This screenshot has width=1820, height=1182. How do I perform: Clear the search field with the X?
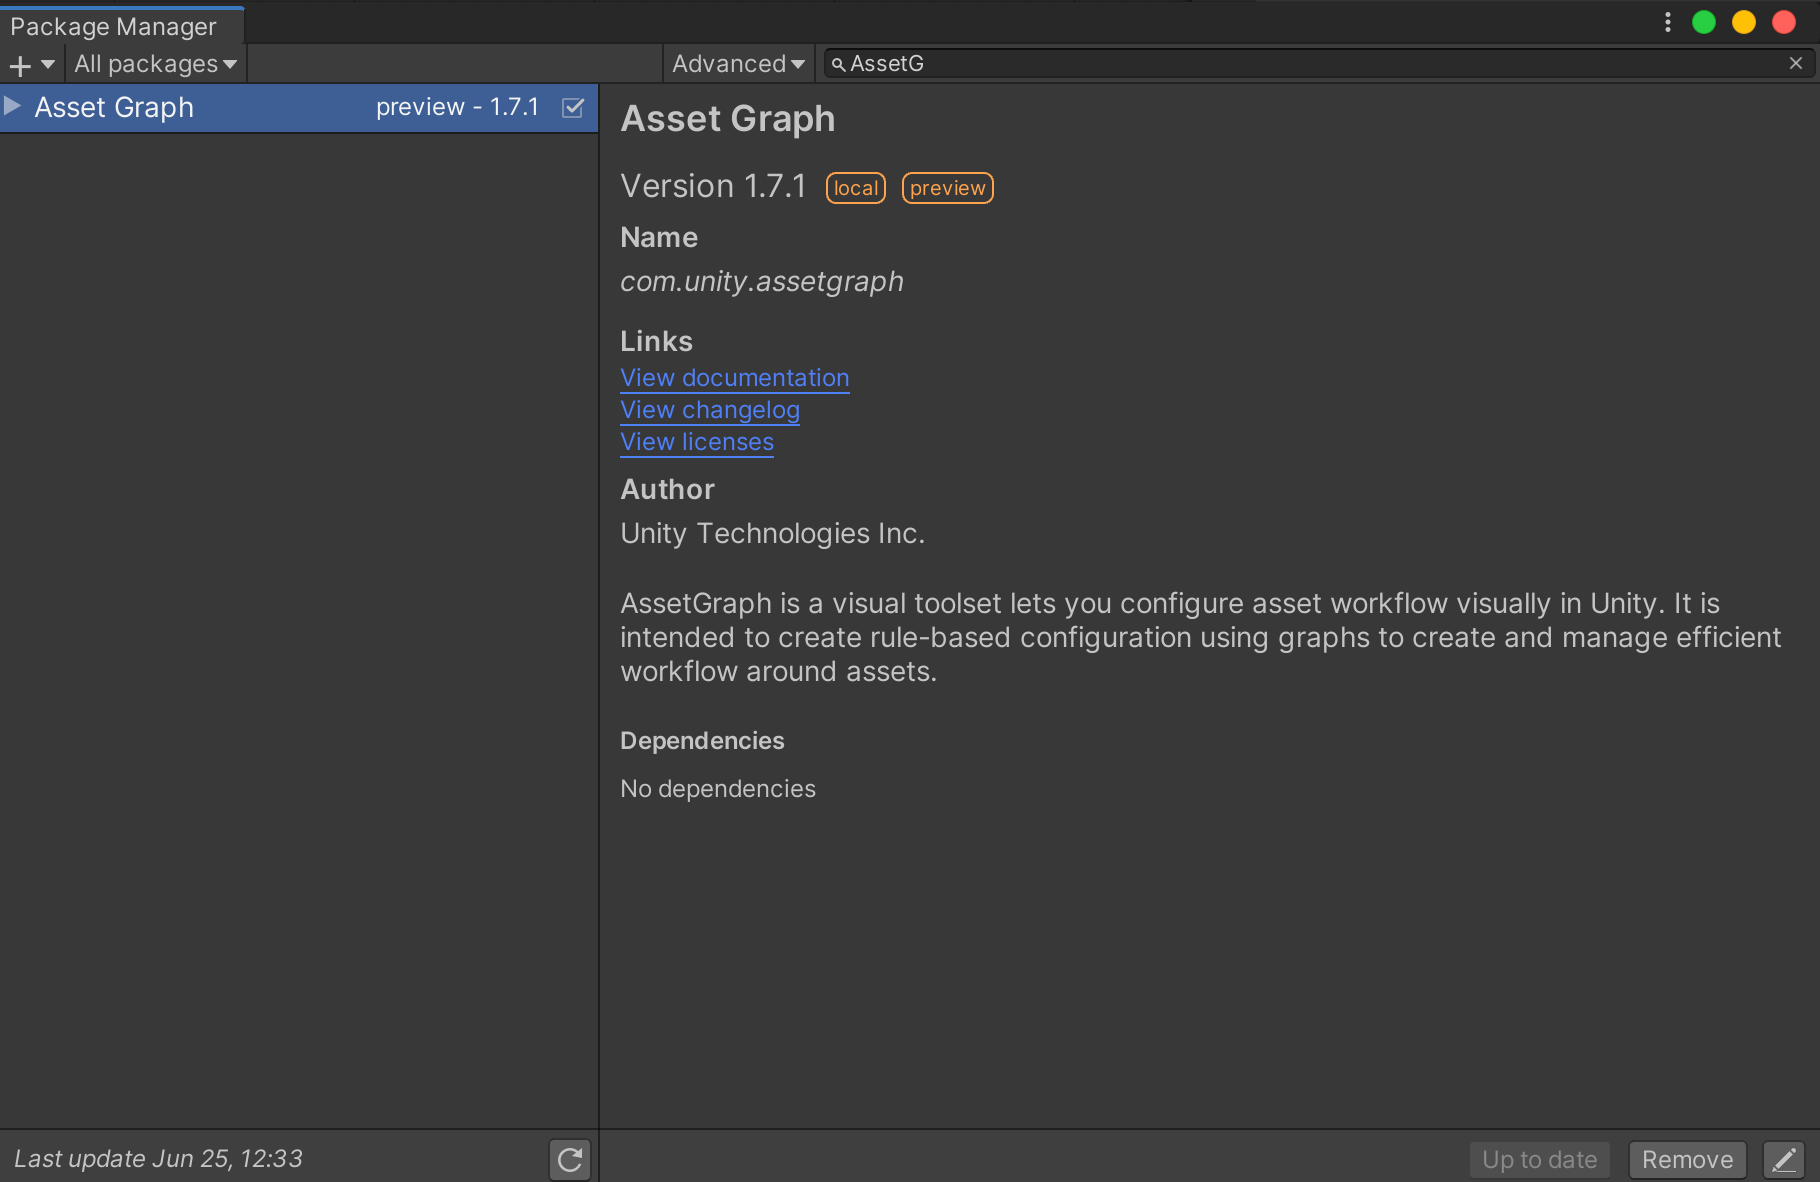tap(1796, 63)
